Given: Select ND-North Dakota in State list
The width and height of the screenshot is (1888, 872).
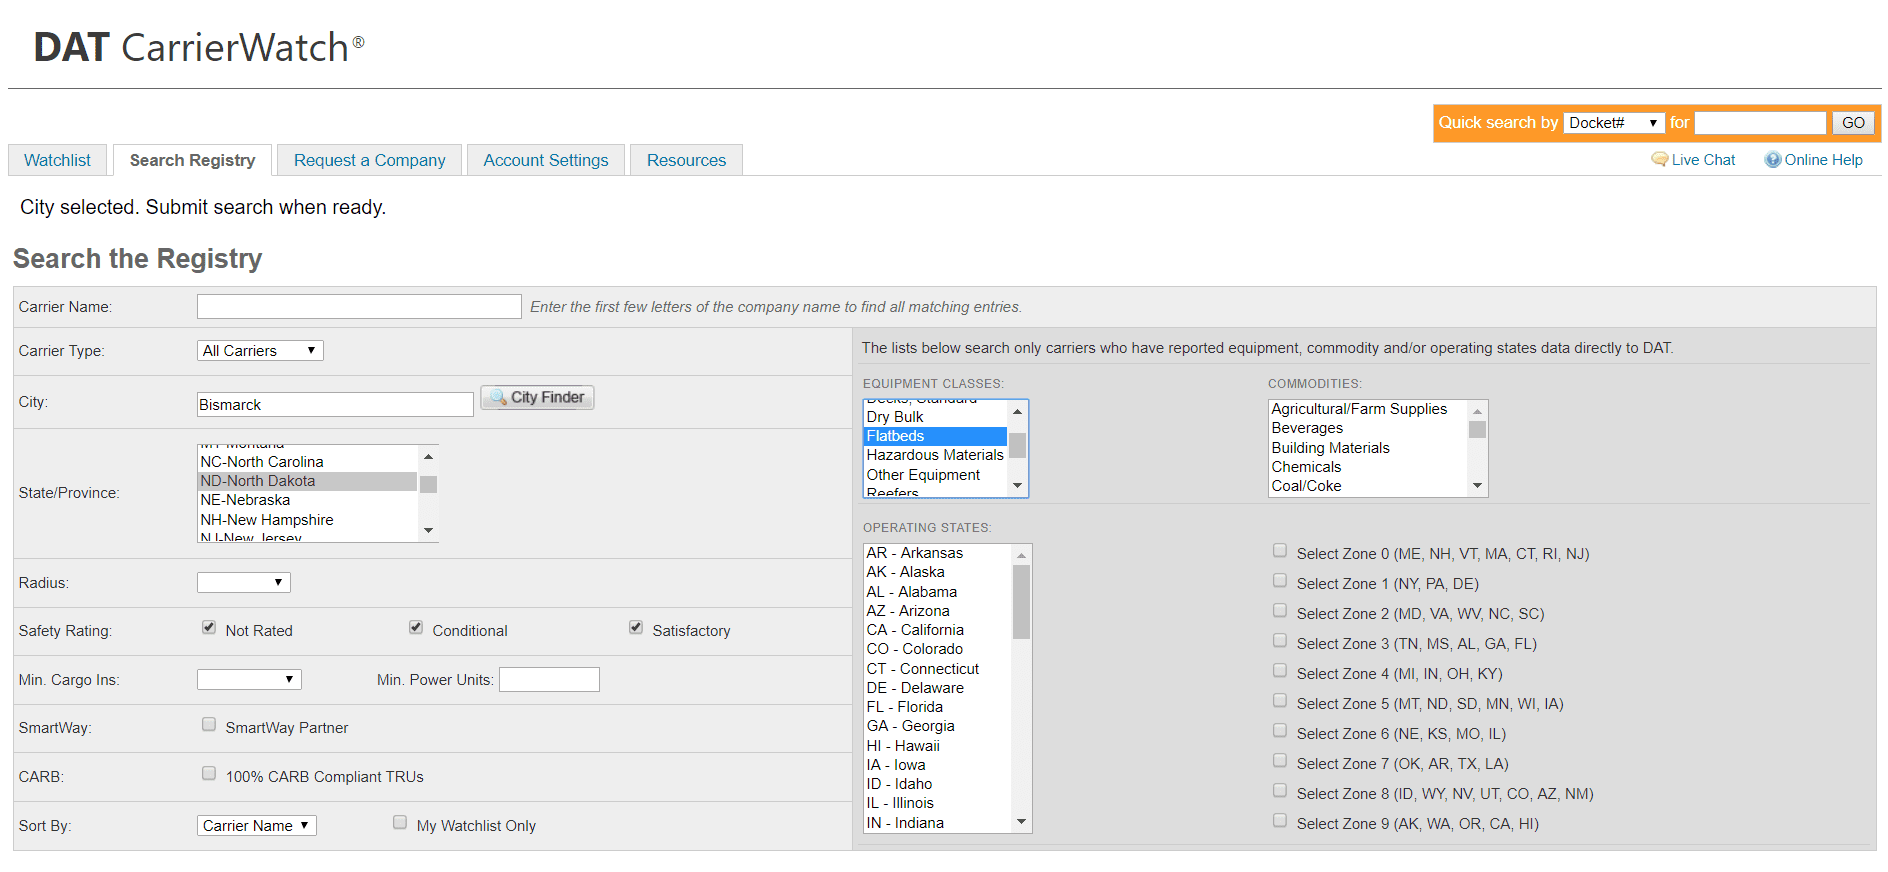Looking at the screenshot, I should click(307, 481).
